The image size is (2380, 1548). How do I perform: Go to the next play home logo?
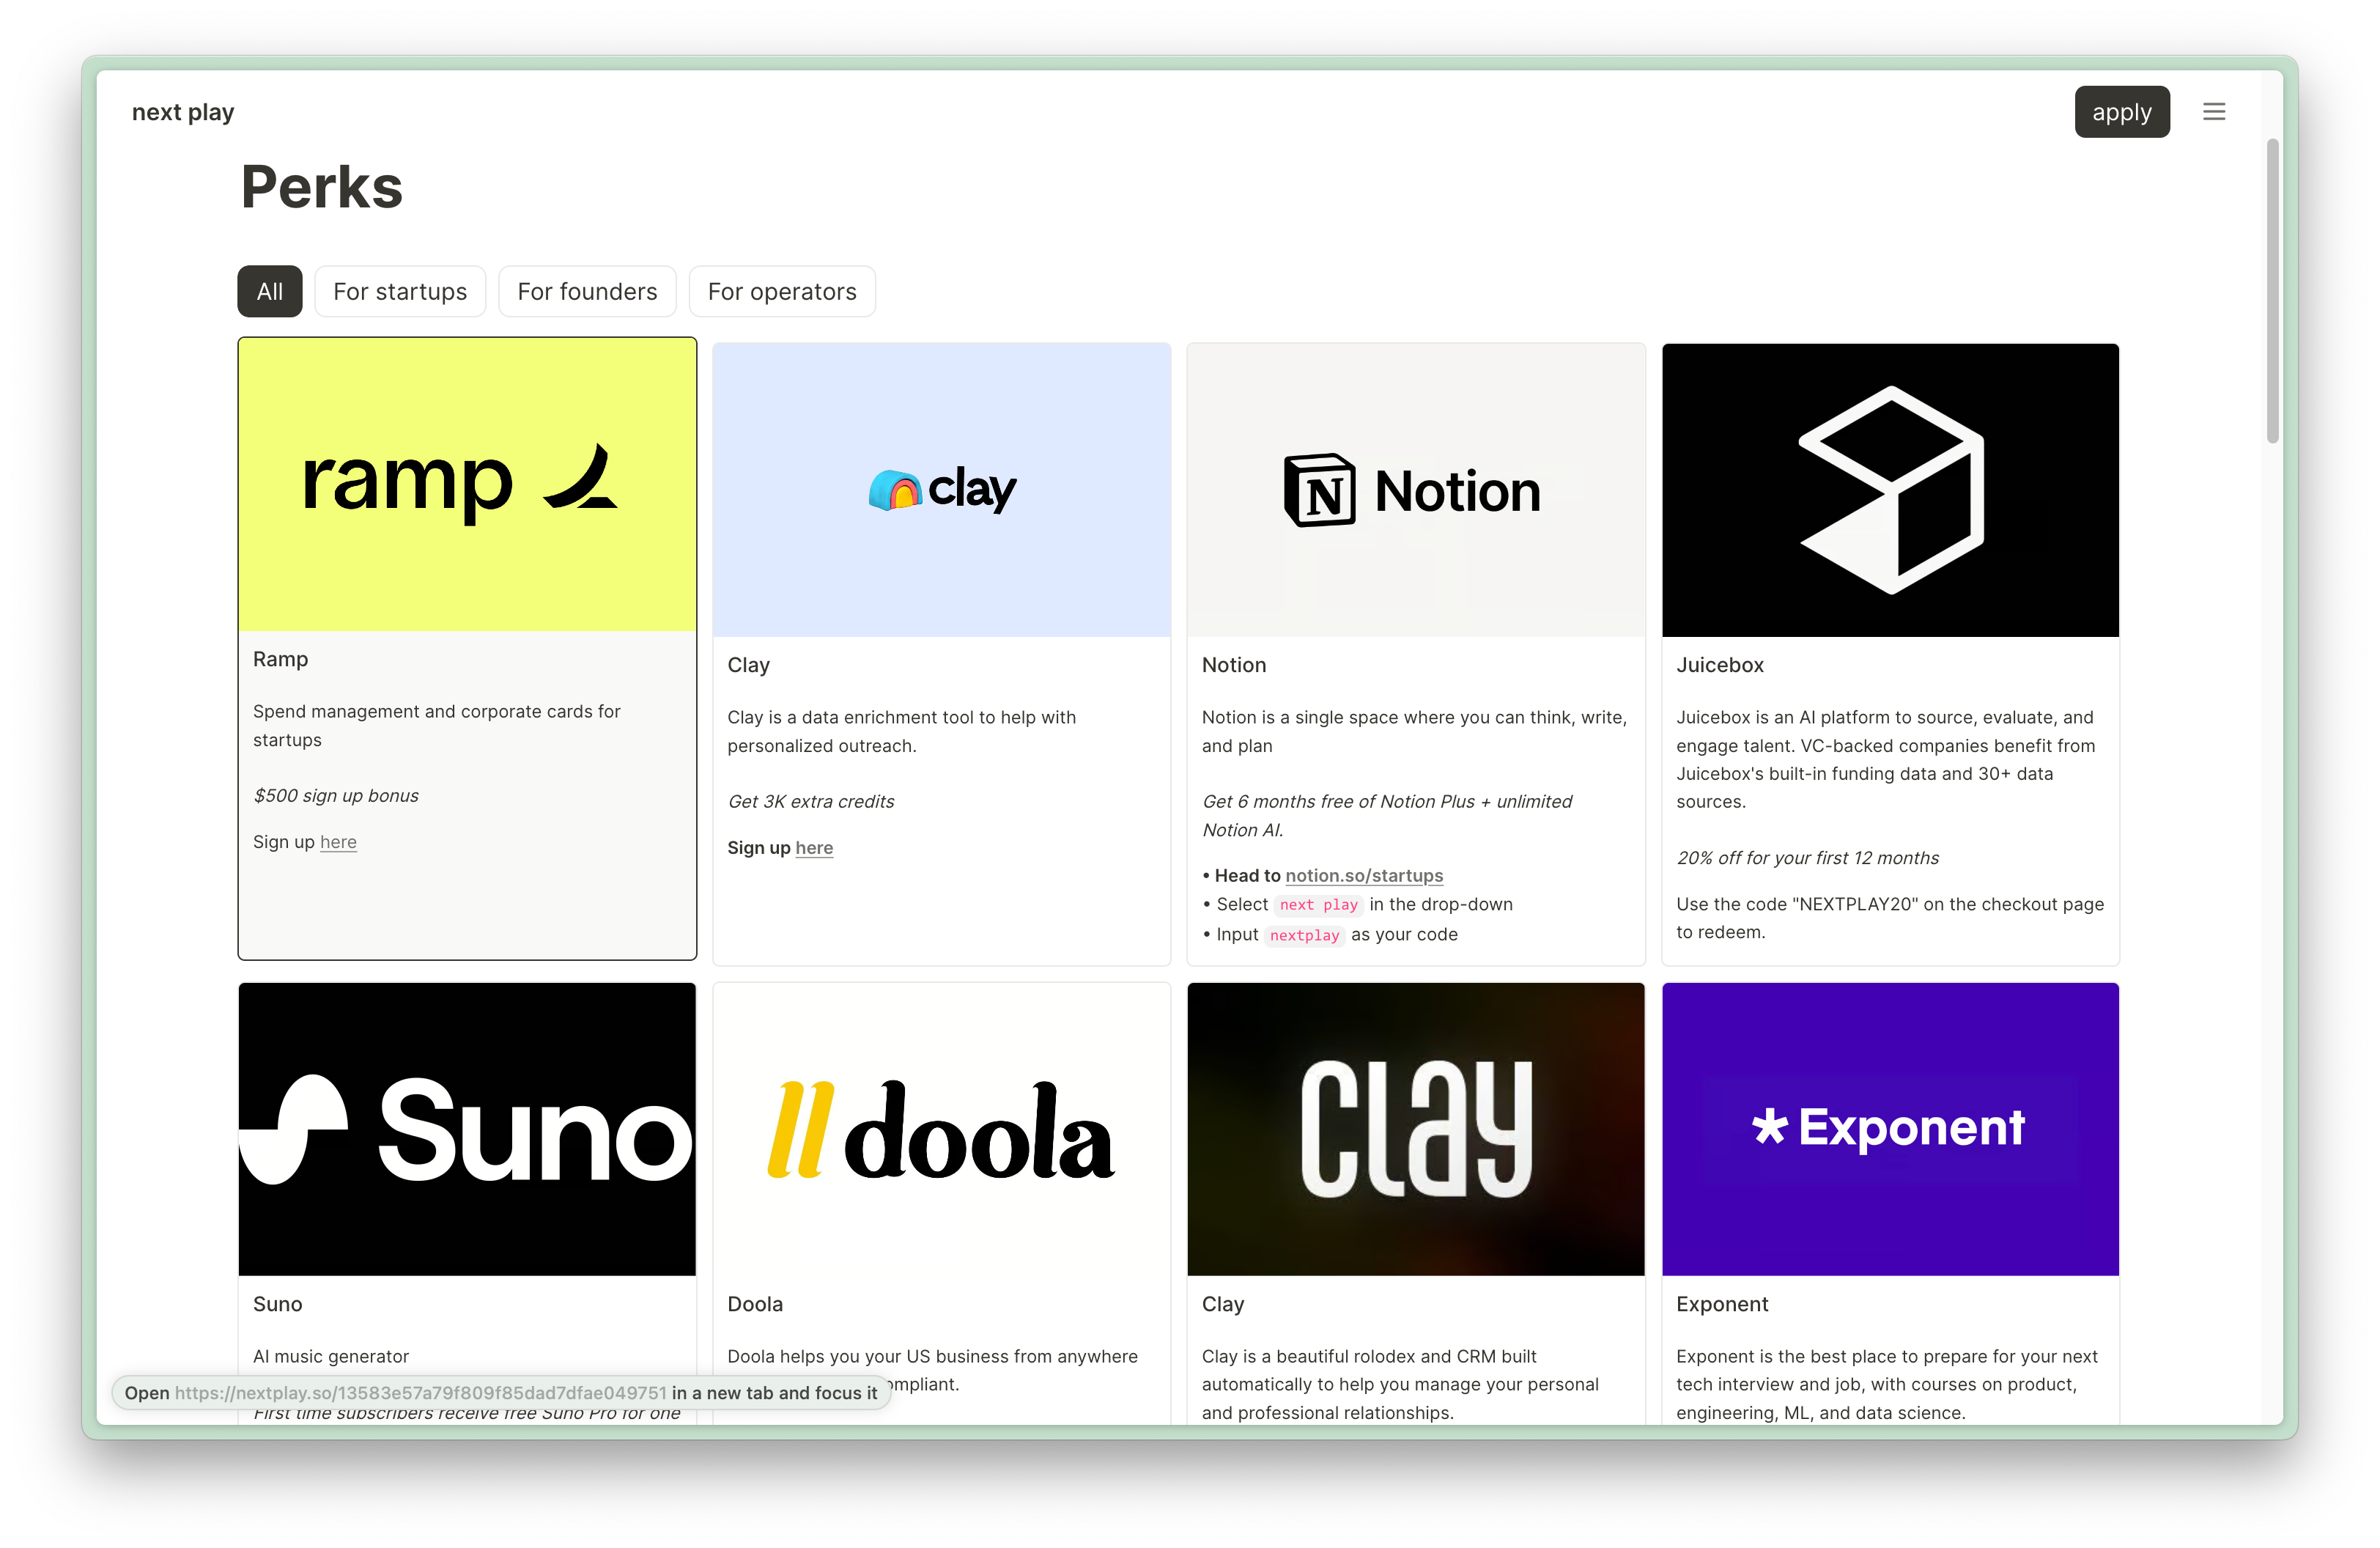(x=183, y=112)
